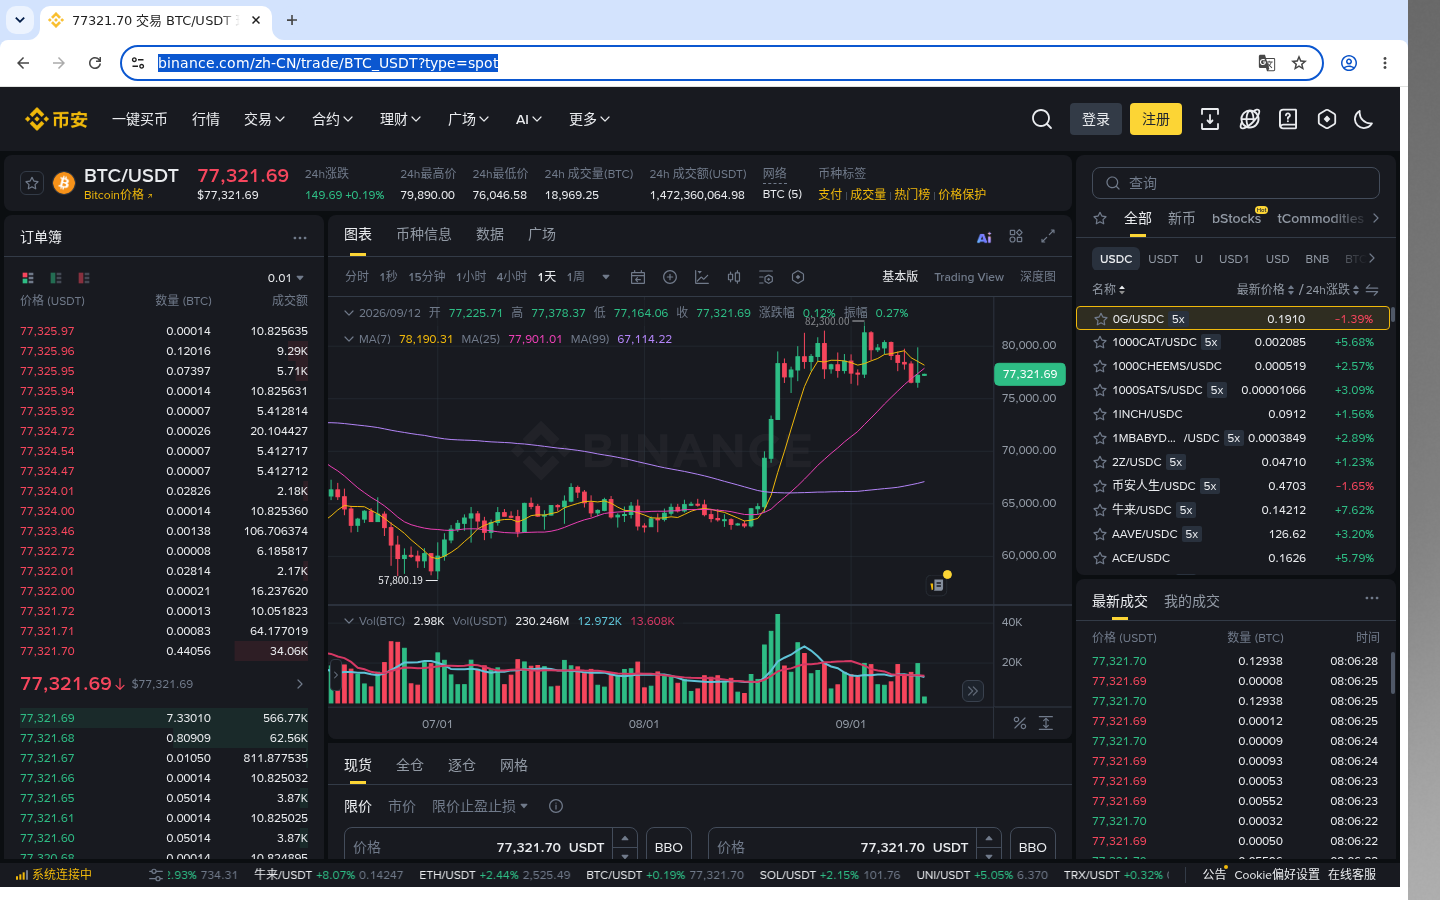Click the yellow 注册 register button
1440x900 pixels.
pyautogui.click(x=1156, y=119)
